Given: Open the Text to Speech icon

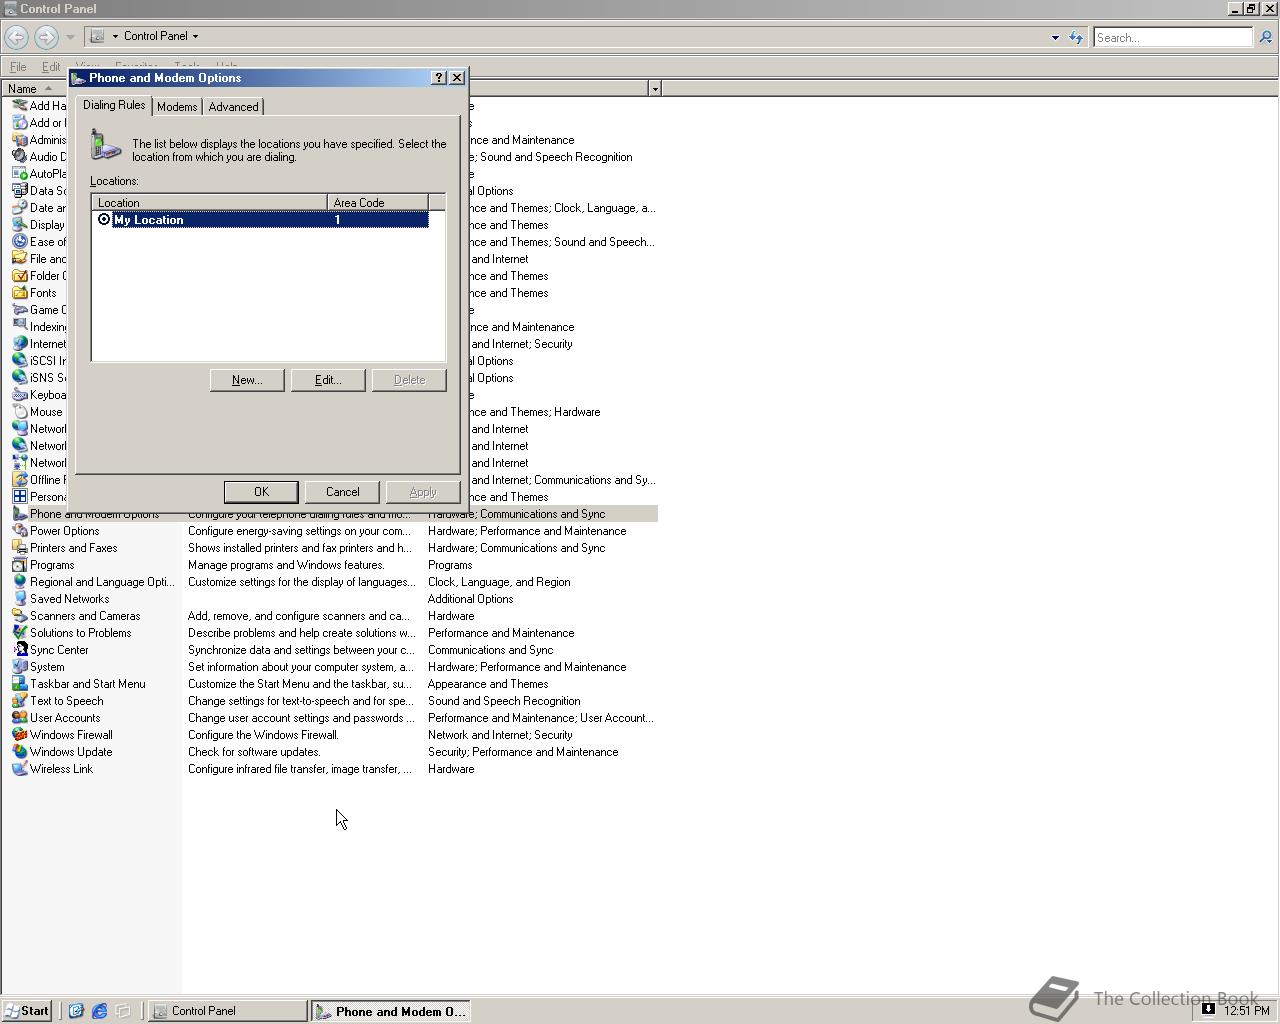Looking at the screenshot, I should pos(20,701).
